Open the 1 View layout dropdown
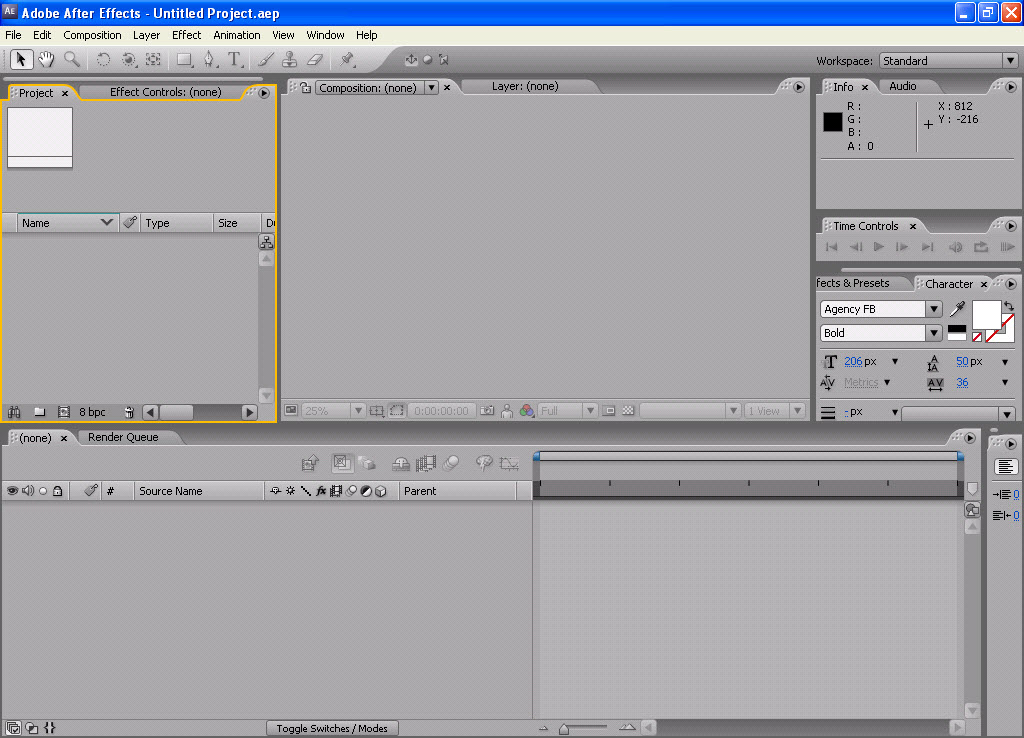The width and height of the screenshot is (1024, 738). point(775,411)
